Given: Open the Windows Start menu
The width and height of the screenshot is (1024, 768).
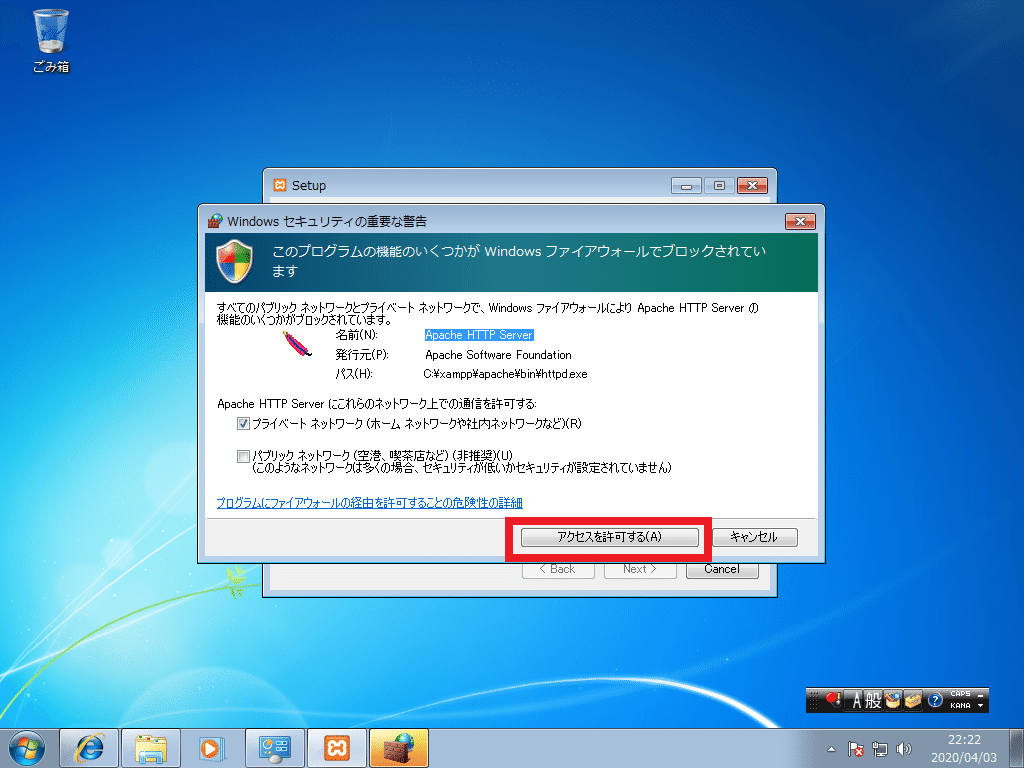Looking at the screenshot, I should (26, 748).
